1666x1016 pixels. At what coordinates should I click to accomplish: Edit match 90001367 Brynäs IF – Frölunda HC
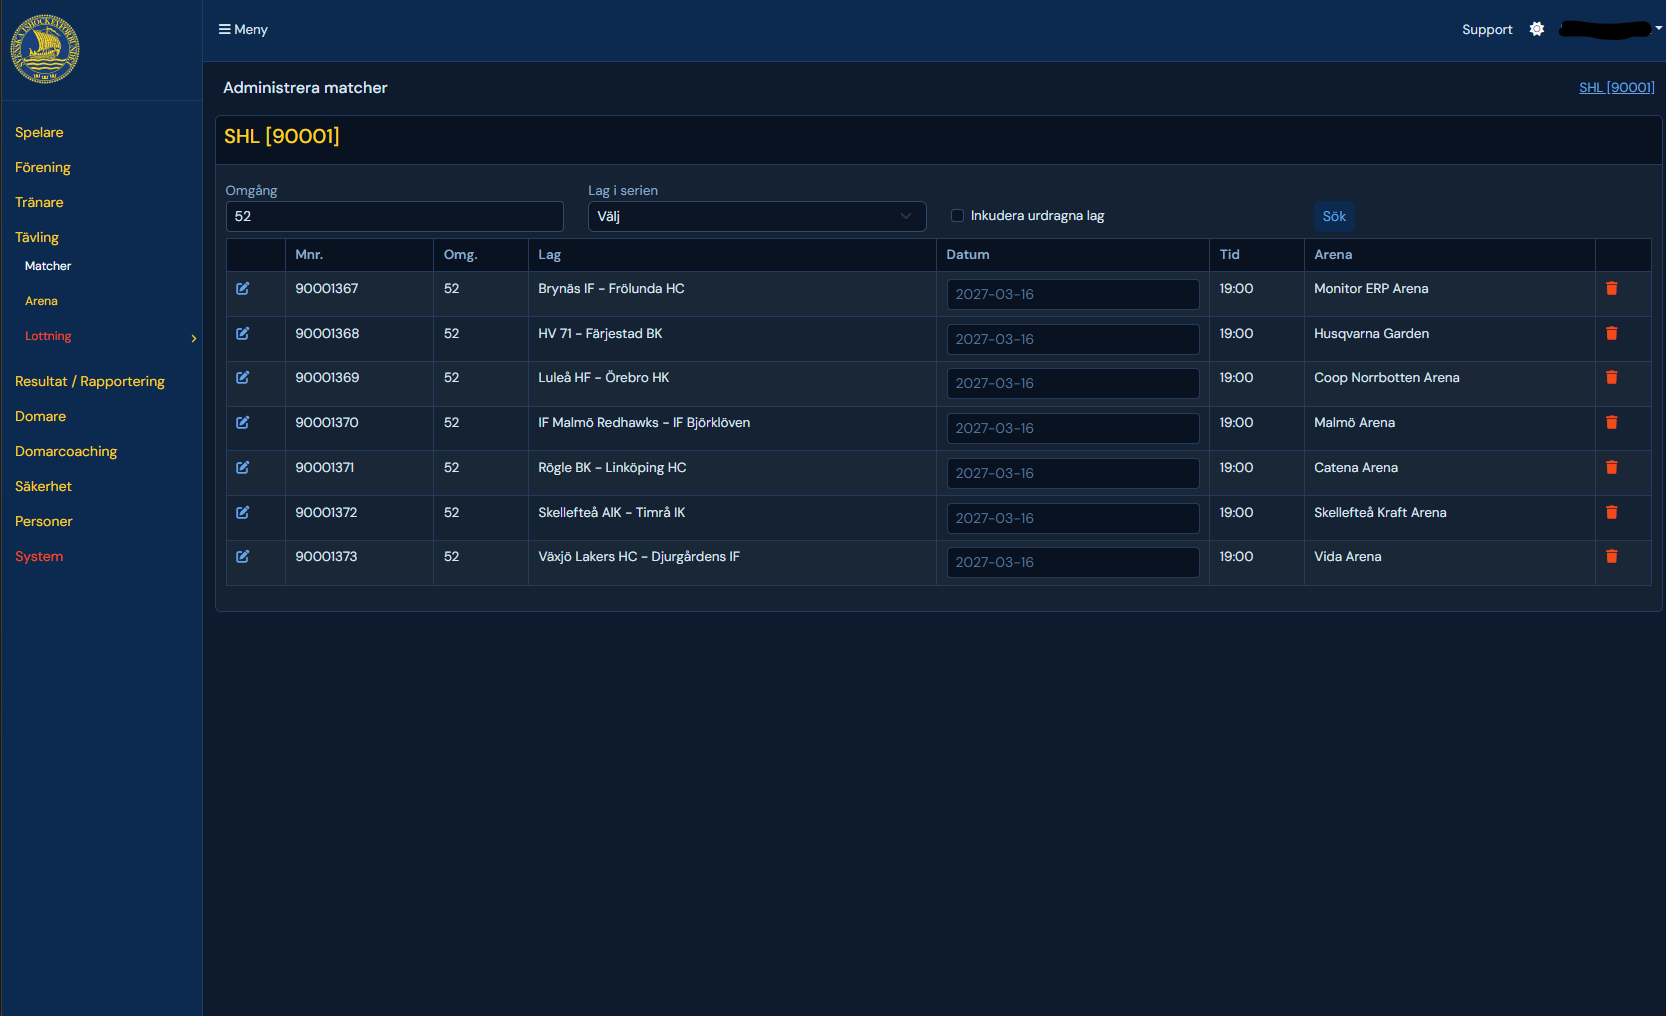[242, 288]
